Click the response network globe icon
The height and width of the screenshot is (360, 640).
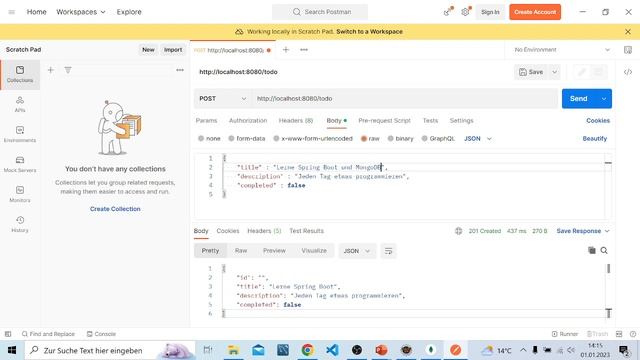tap(458, 231)
